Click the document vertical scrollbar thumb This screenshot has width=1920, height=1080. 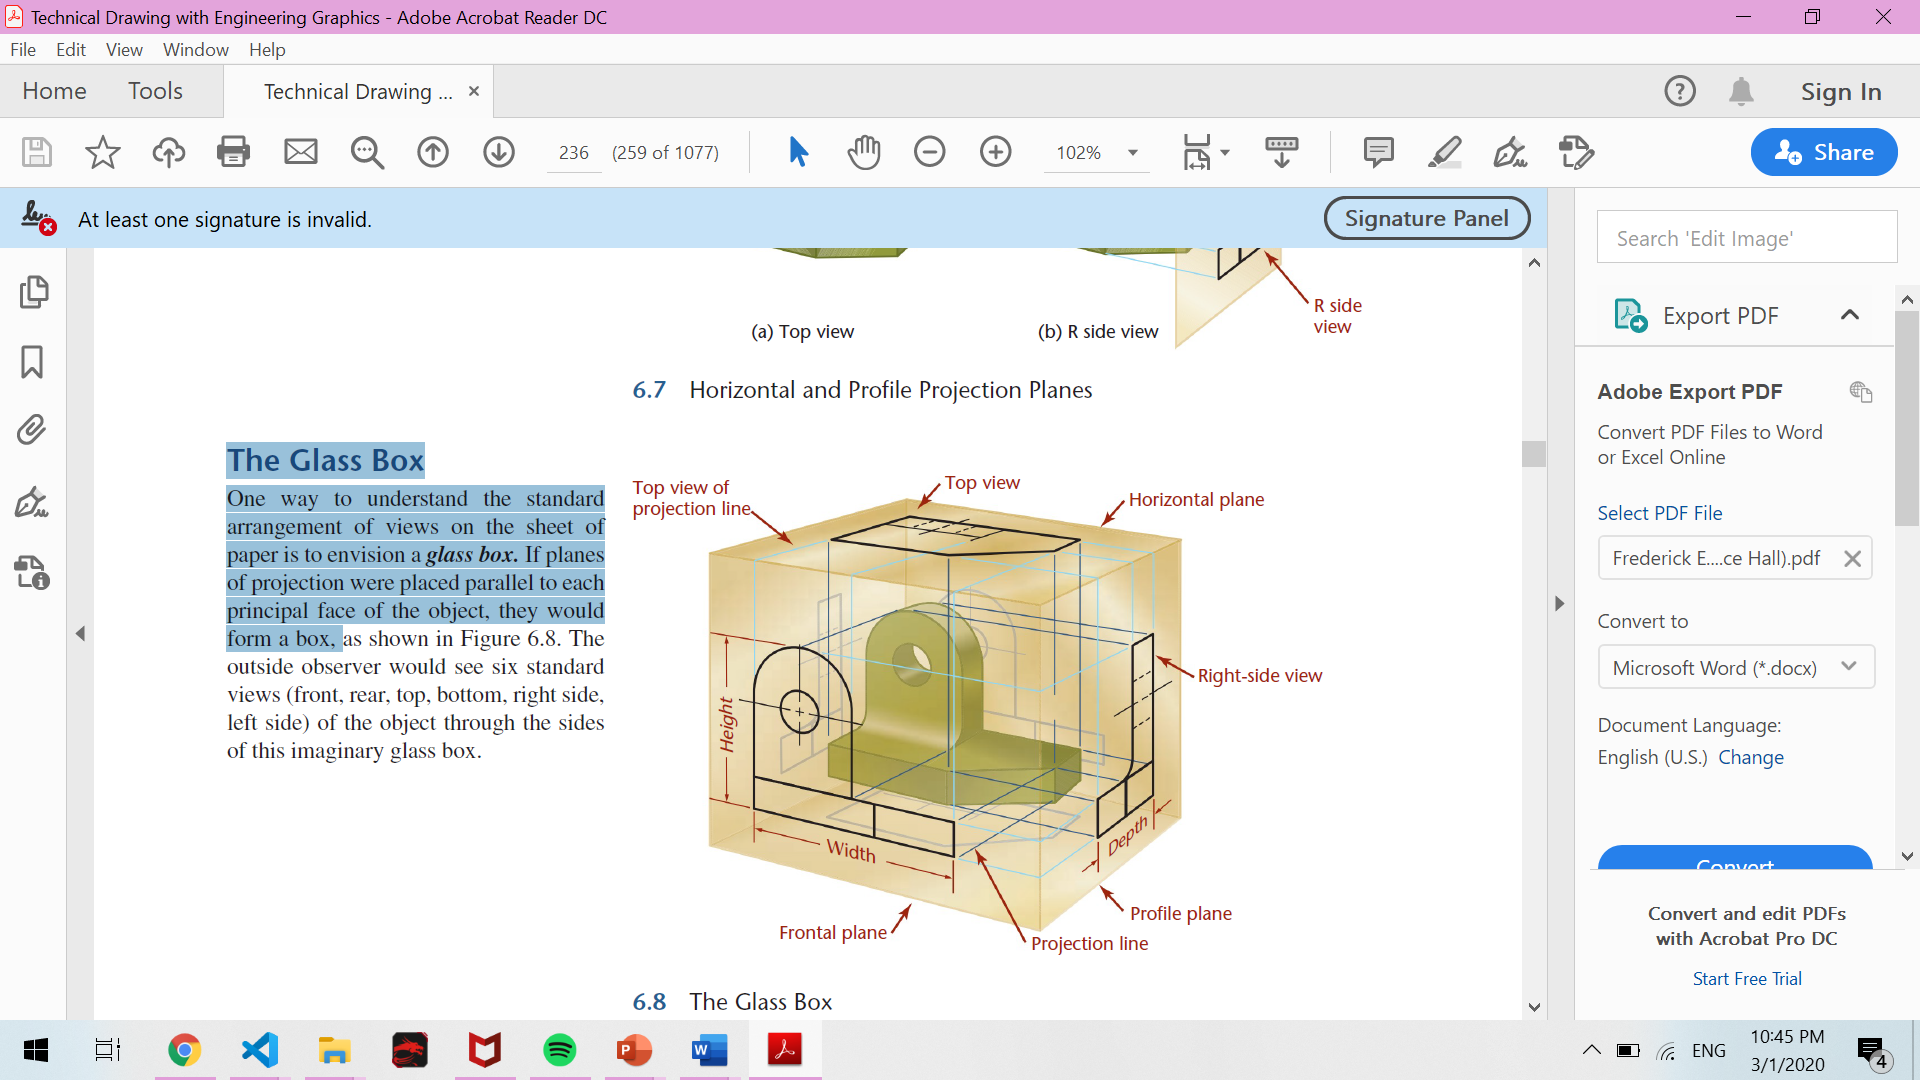pos(1534,453)
